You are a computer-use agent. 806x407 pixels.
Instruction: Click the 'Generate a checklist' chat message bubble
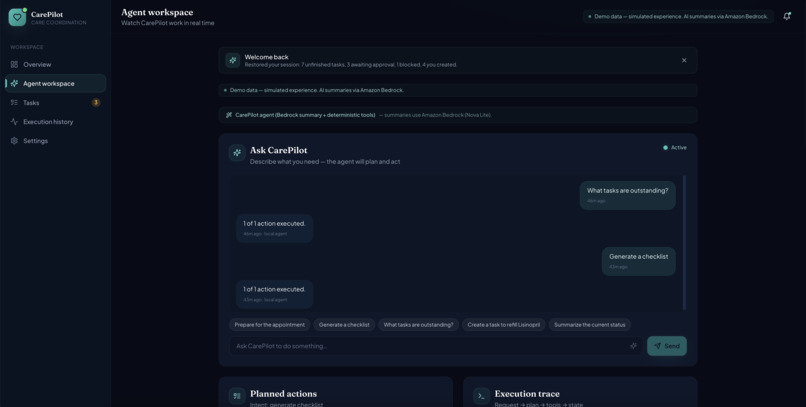pos(638,261)
